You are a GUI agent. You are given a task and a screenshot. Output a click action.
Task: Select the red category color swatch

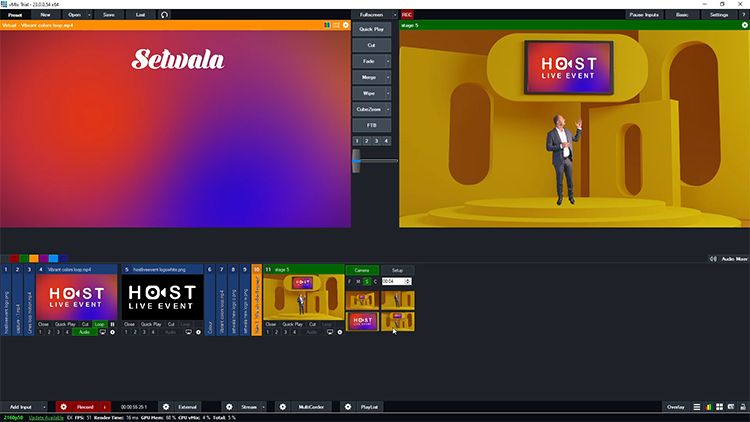coord(14,258)
